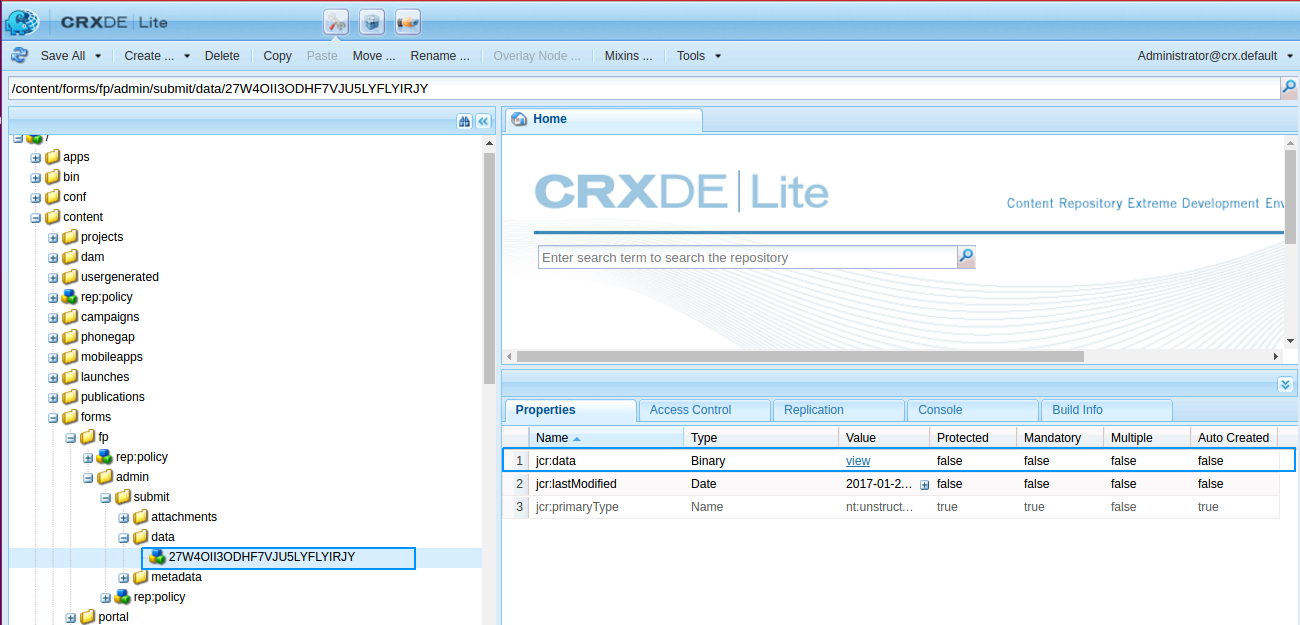This screenshot has height=625, width=1300.
Task: Open the Package Share hand icon in header
Action: pos(408,21)
